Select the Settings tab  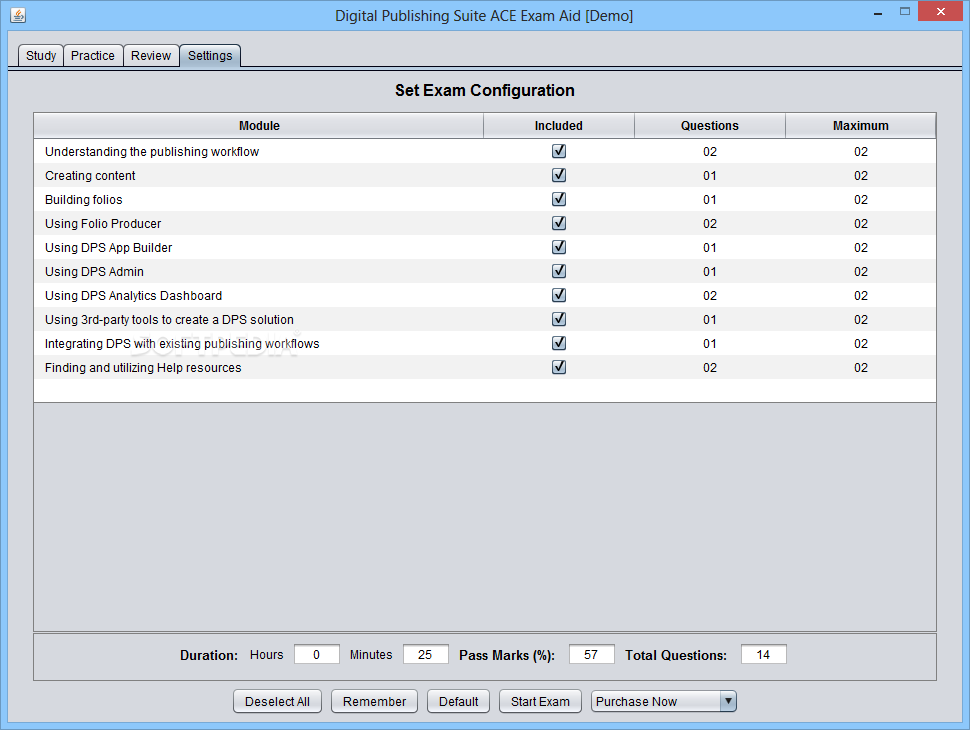click(x=210, y=56)
